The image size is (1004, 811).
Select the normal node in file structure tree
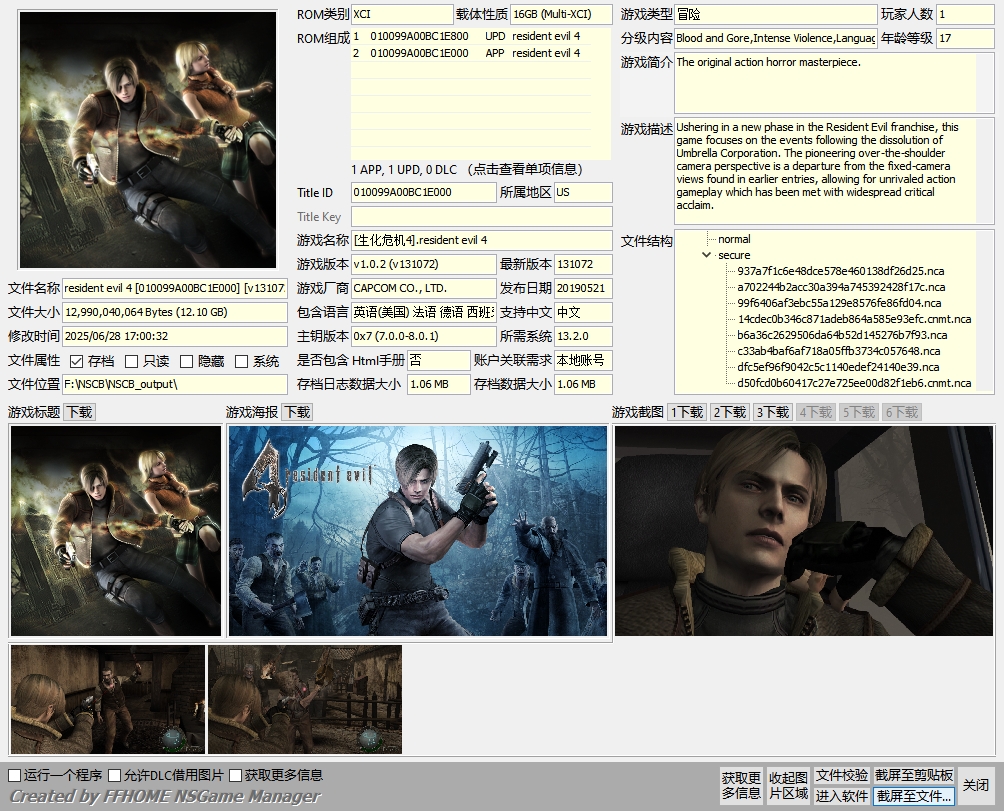click(x=734, y=239)
